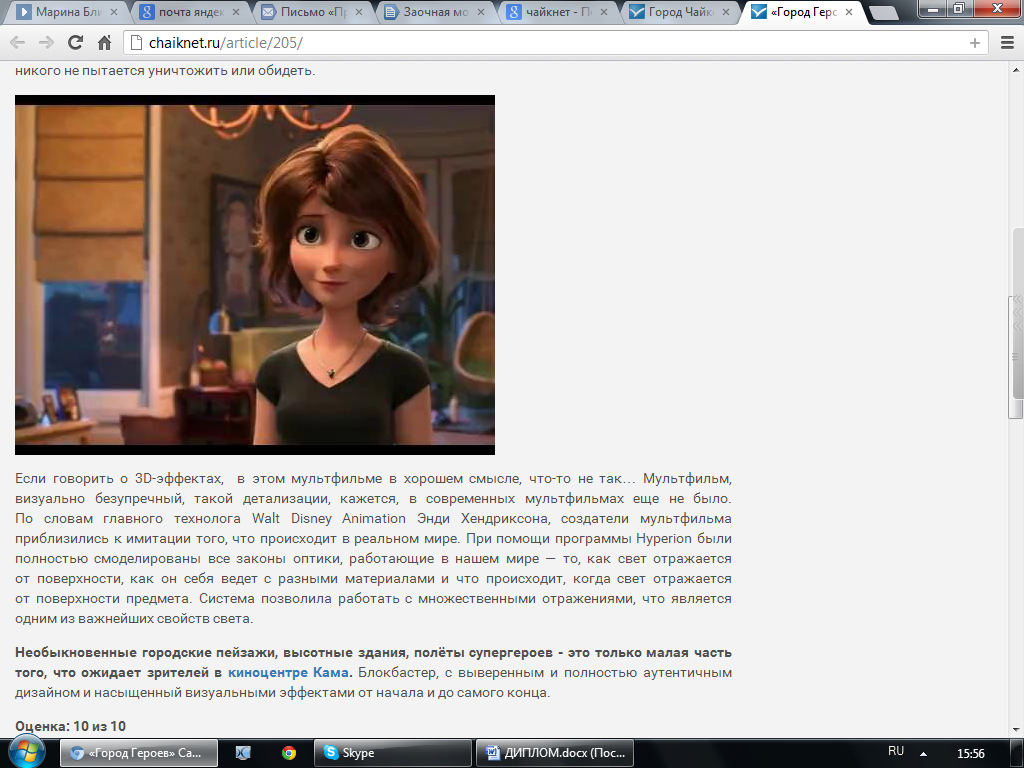The image size is (1024, 768).
Task: Close the «Марина Бли» tab
Action: (114, 12)
